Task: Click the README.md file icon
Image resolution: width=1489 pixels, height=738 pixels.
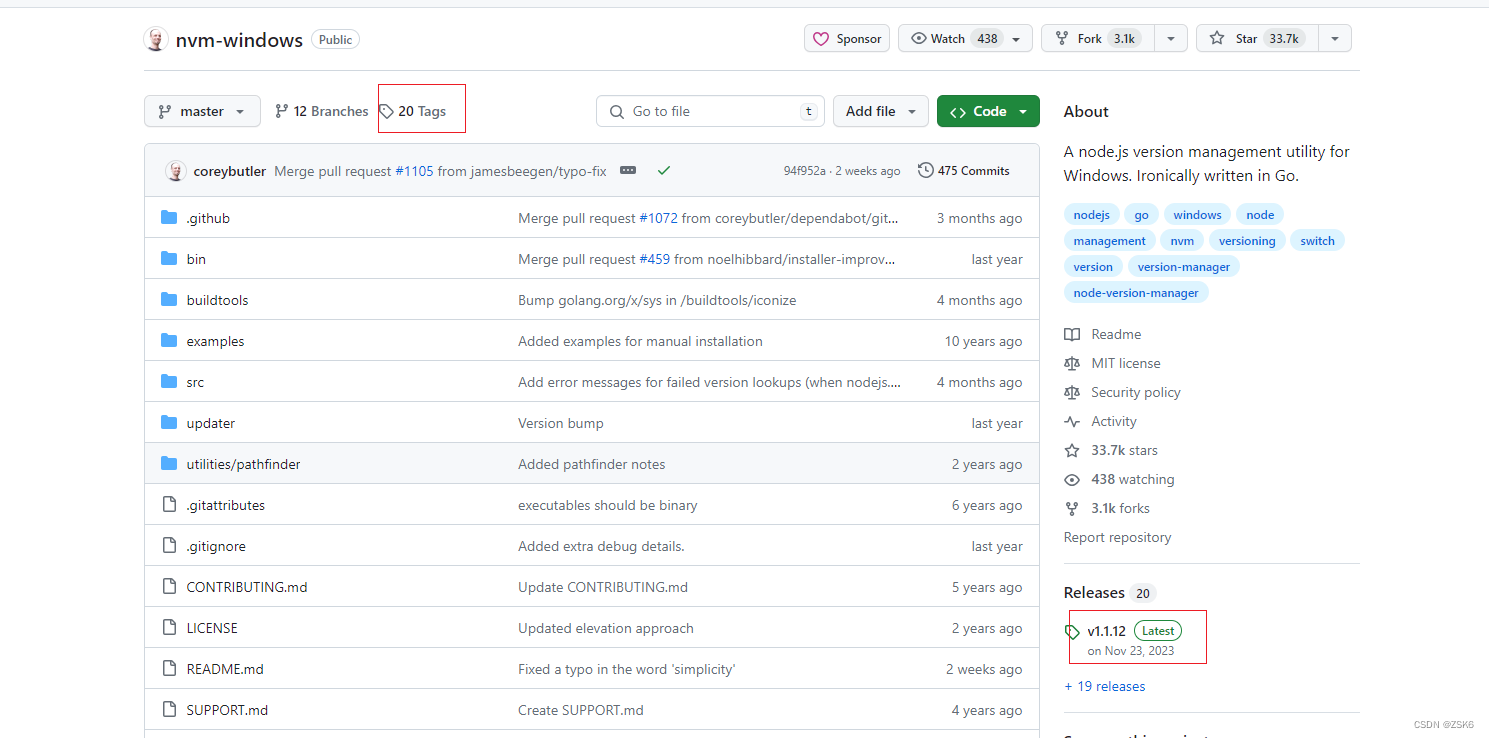Action: (169, 669)
